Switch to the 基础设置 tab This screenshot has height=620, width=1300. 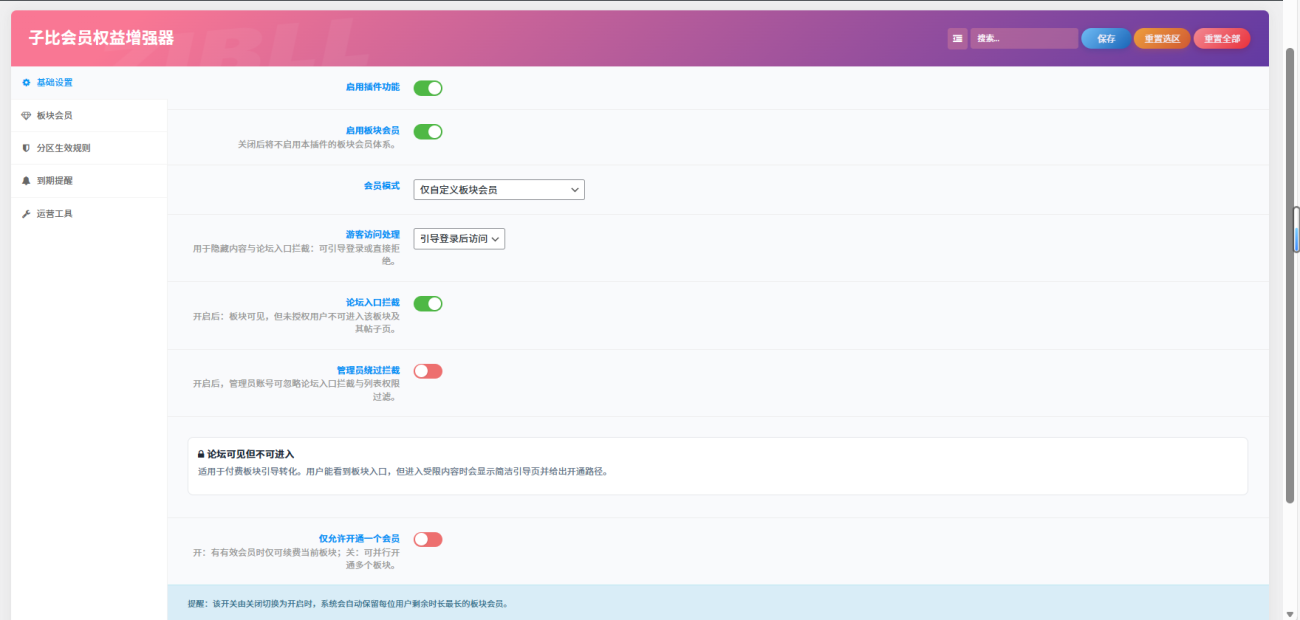coord(54,82)
